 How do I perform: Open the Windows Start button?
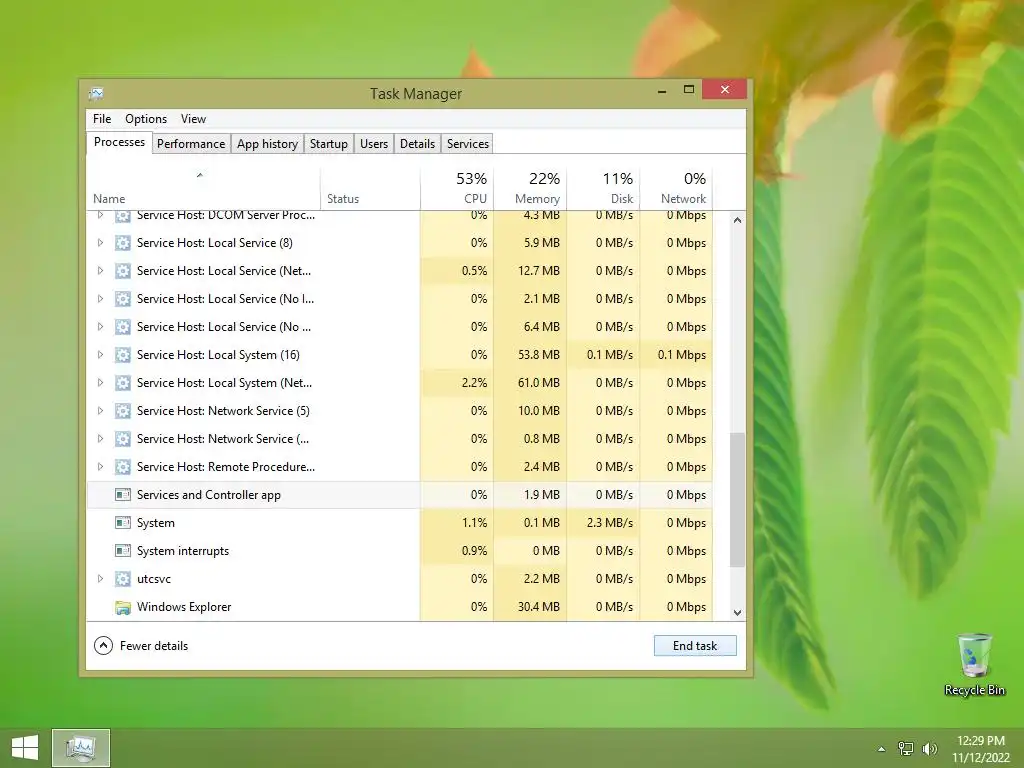pyautogui.click(x=25, y=748)
